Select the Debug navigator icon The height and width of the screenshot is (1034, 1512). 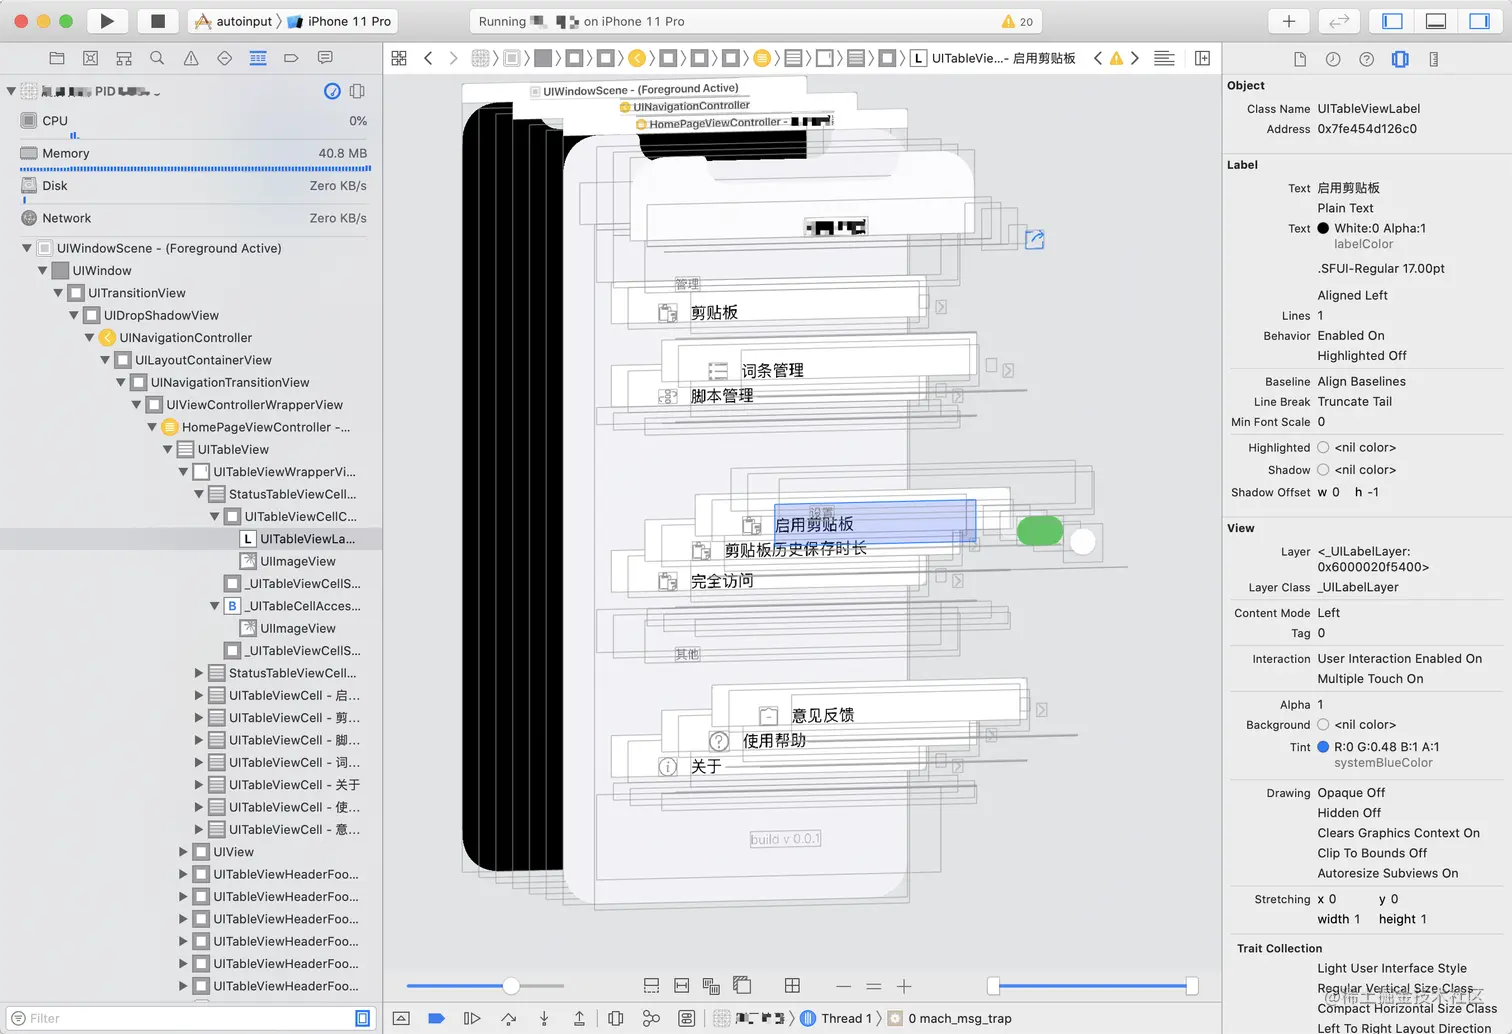(258, 58)
